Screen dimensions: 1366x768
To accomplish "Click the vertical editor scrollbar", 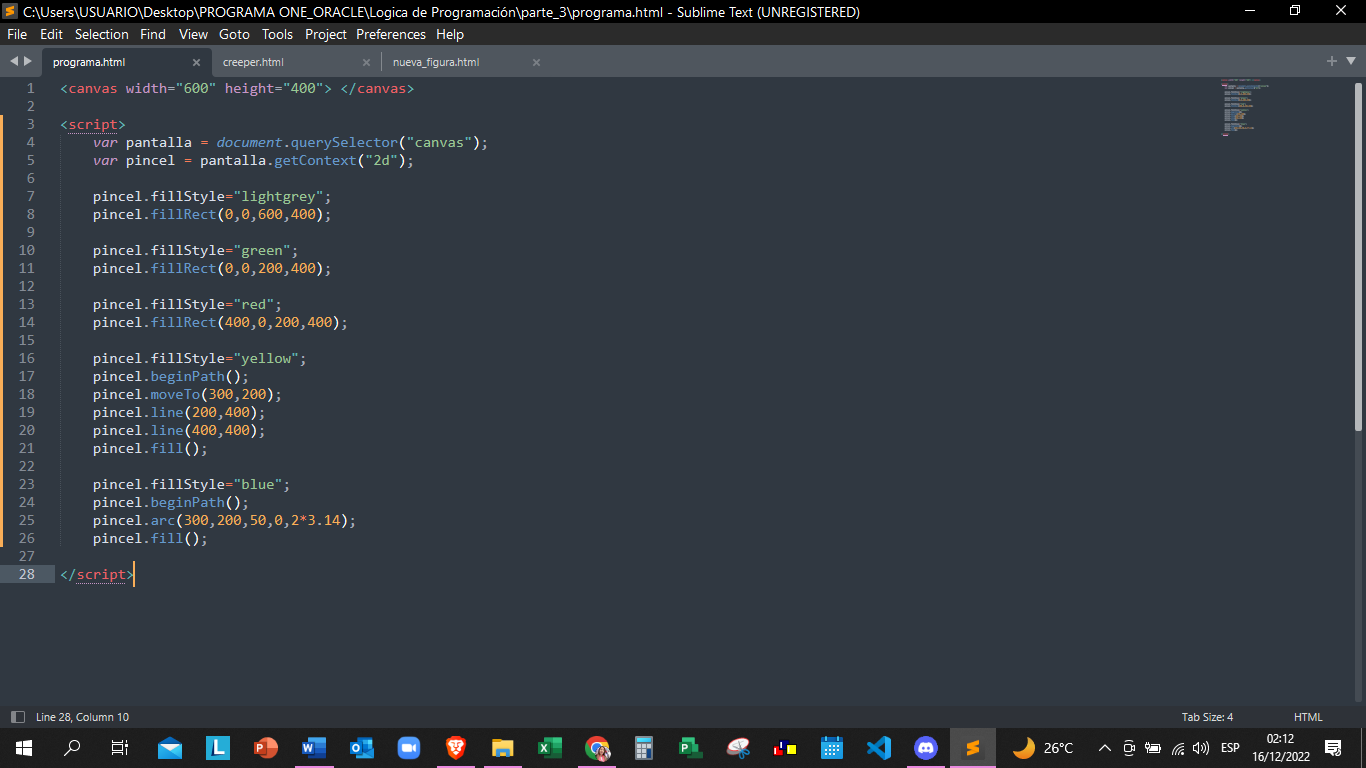I will [x=1358, y=255].
